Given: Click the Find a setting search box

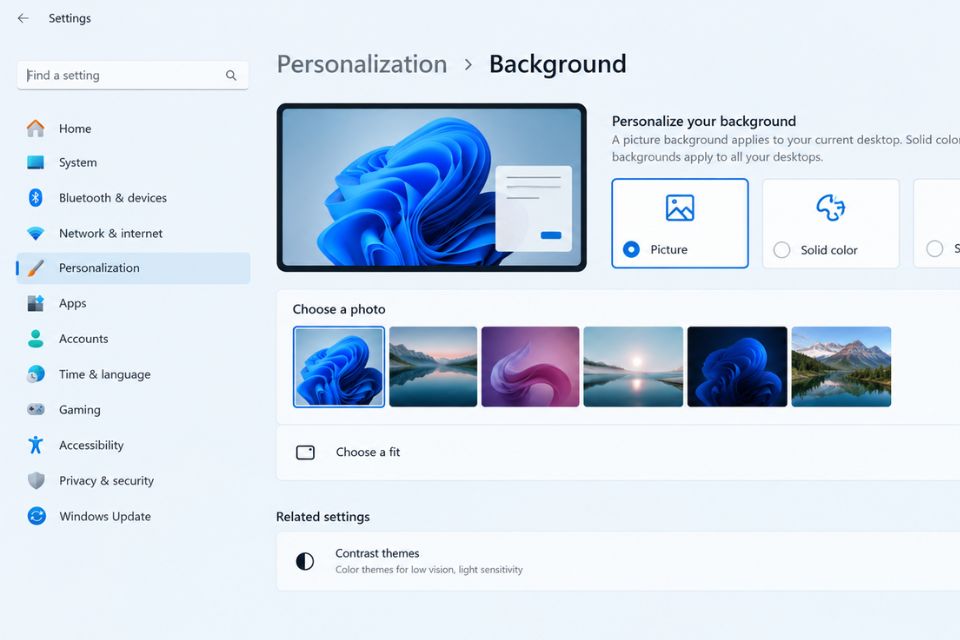Looking at the screenshot, I should [133, 75].
